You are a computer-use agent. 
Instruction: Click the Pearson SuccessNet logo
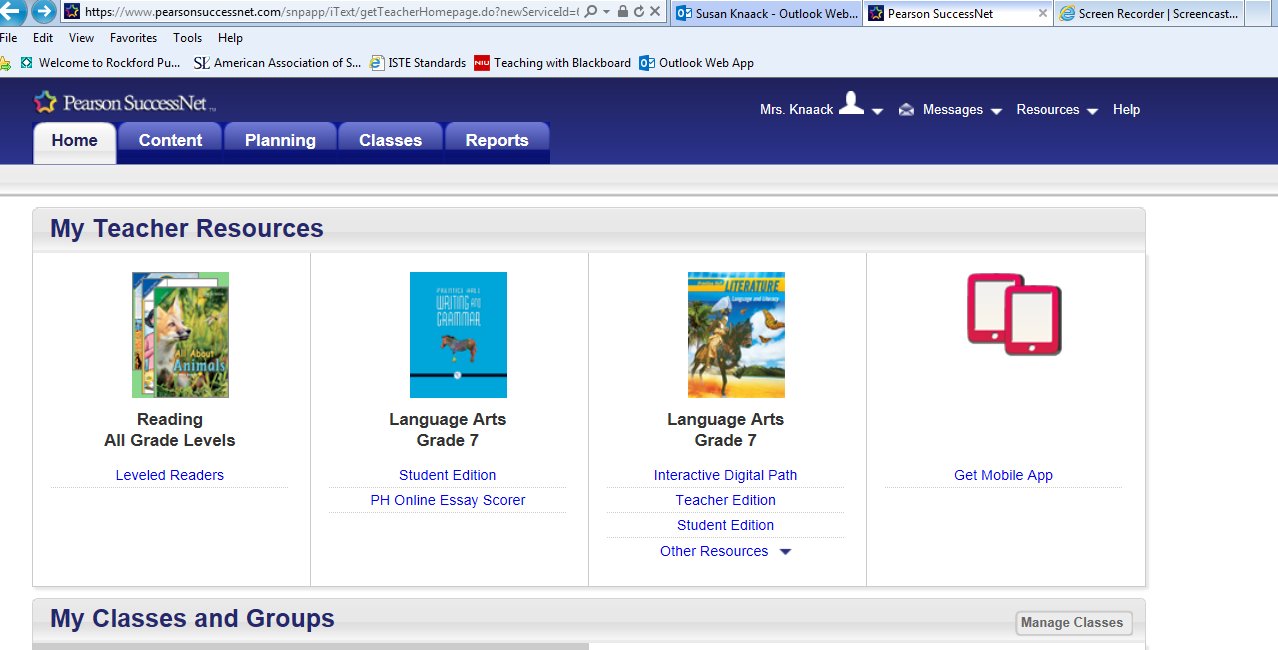click(125, 103)
